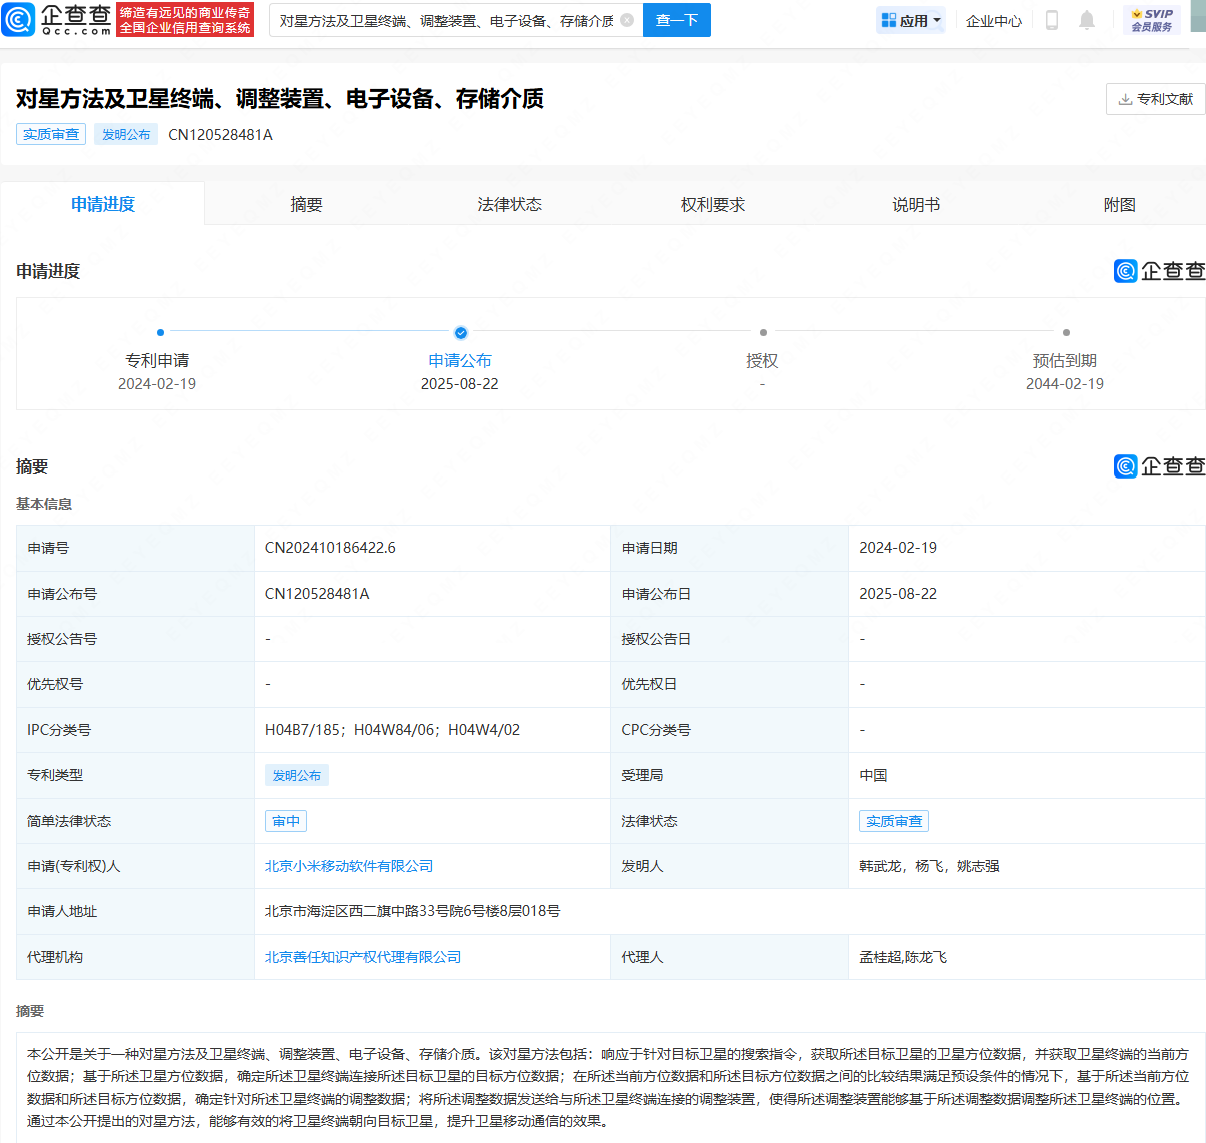Select the 申请公布日 value 2025-08-22
The height and width of the screenshot is (1143, 1206).
coord(898,594)
